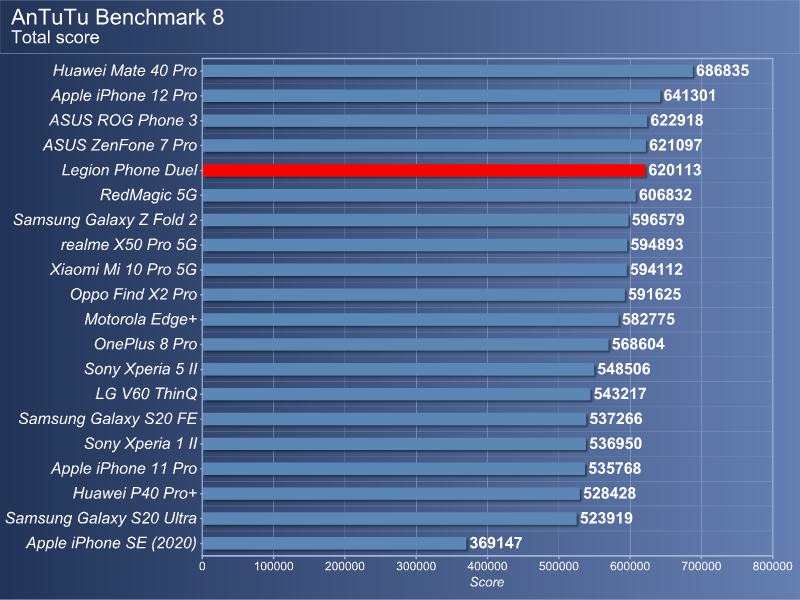Click the score value 582775
The image size is (800, 600).
point(648,319)
